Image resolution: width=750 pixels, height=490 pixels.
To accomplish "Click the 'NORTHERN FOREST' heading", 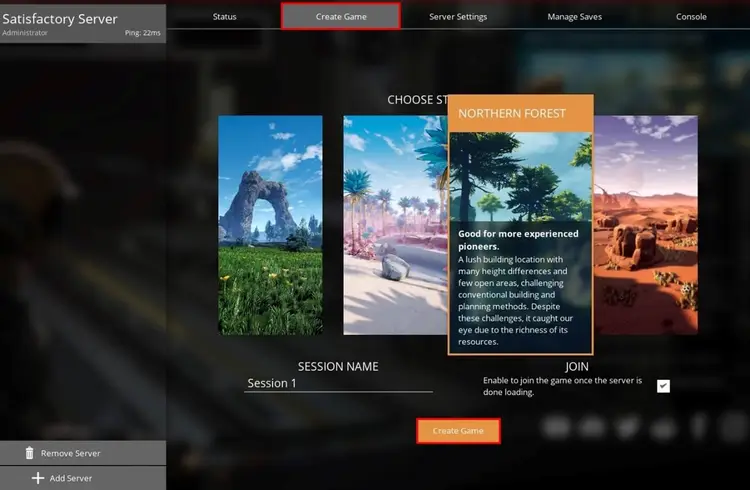I will [512, 113].
